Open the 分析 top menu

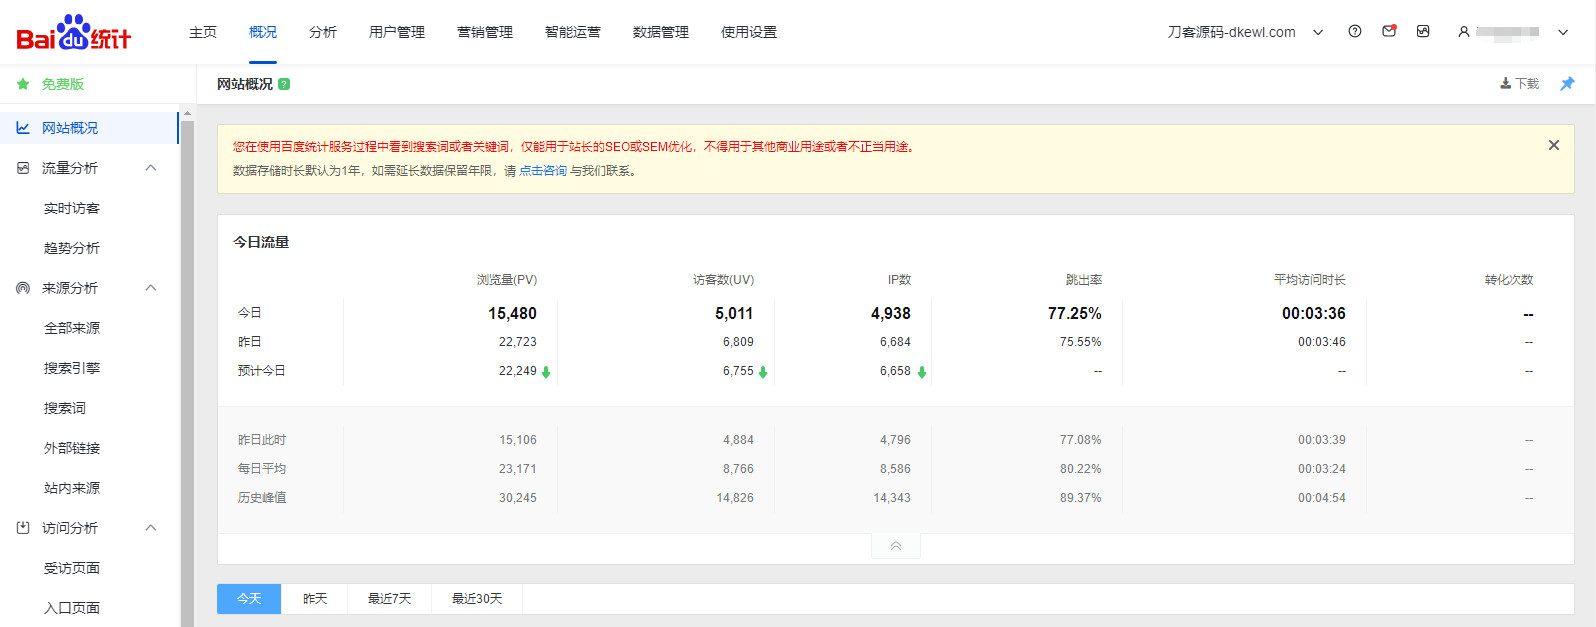pos(322,32)
